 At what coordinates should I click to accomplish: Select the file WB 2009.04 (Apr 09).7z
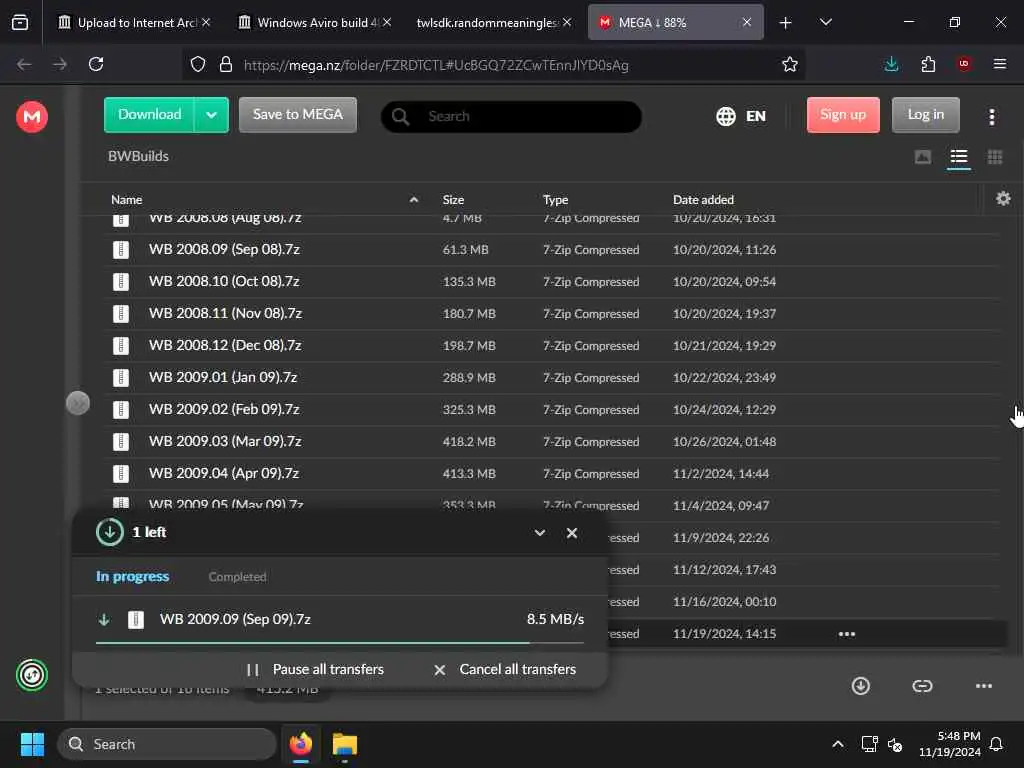[552, 473]
